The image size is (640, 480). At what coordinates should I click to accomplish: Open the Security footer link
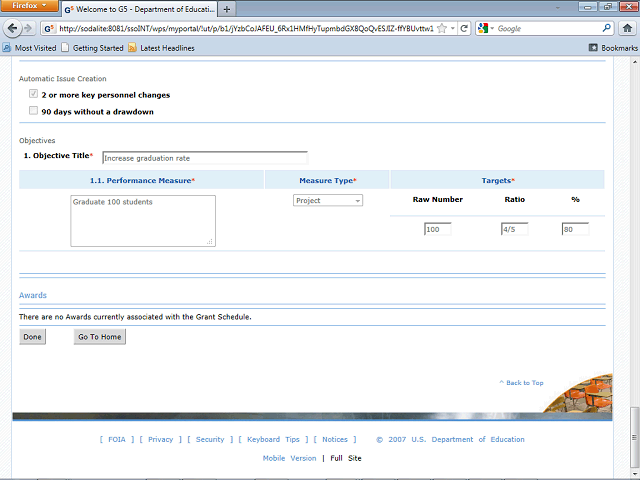click(x=210, y=439)
